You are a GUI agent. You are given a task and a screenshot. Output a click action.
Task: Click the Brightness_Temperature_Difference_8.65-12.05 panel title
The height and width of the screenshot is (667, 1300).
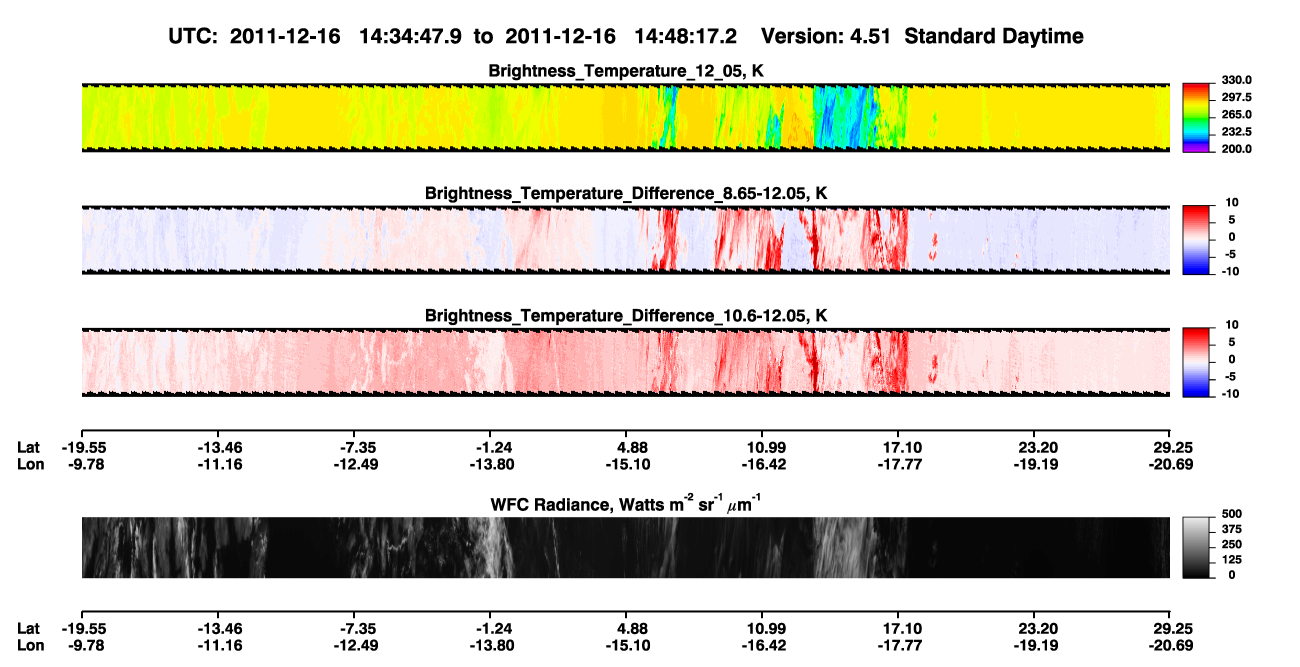point(626,193)
